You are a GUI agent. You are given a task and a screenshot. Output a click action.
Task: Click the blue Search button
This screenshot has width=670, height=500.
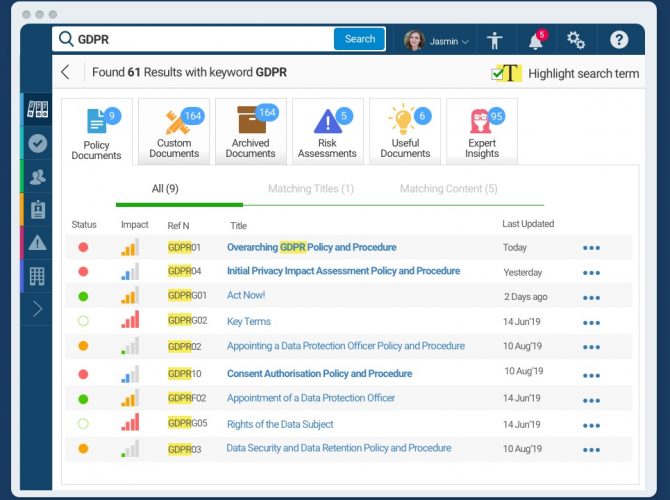pyautogui.click(x=360, y=39)
